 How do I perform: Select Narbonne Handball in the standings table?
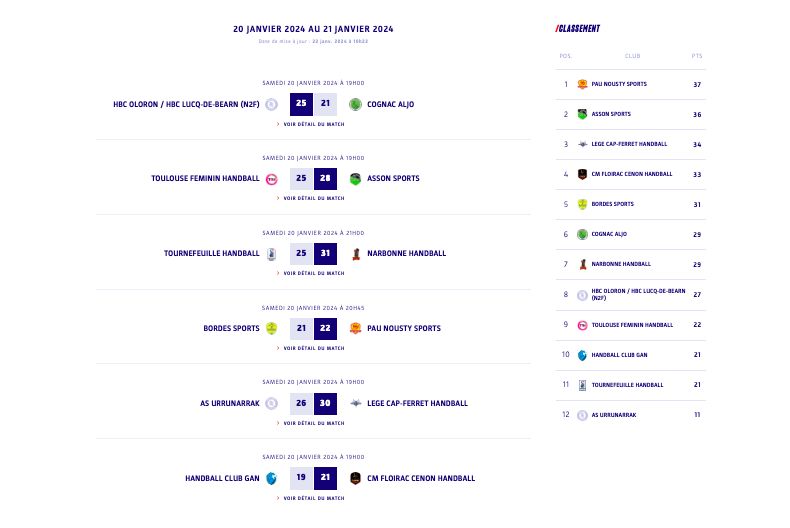tap(621, 264)
